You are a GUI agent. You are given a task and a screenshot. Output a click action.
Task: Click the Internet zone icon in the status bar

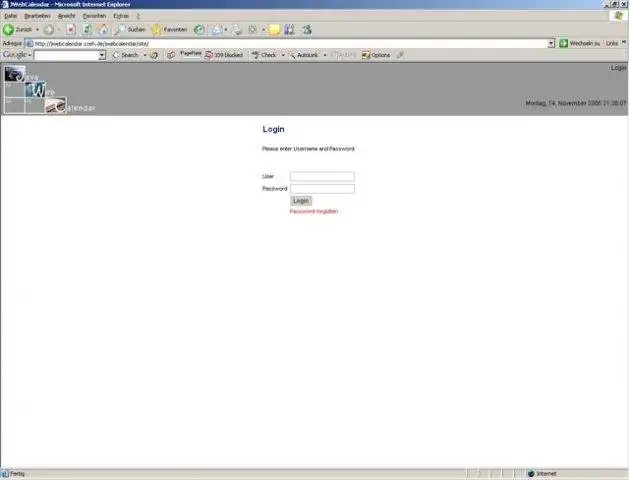tap(531, 474)
